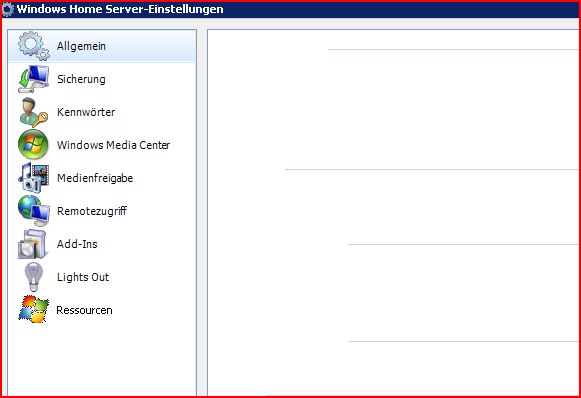Click the Medienfreigabe media icon

34,178
